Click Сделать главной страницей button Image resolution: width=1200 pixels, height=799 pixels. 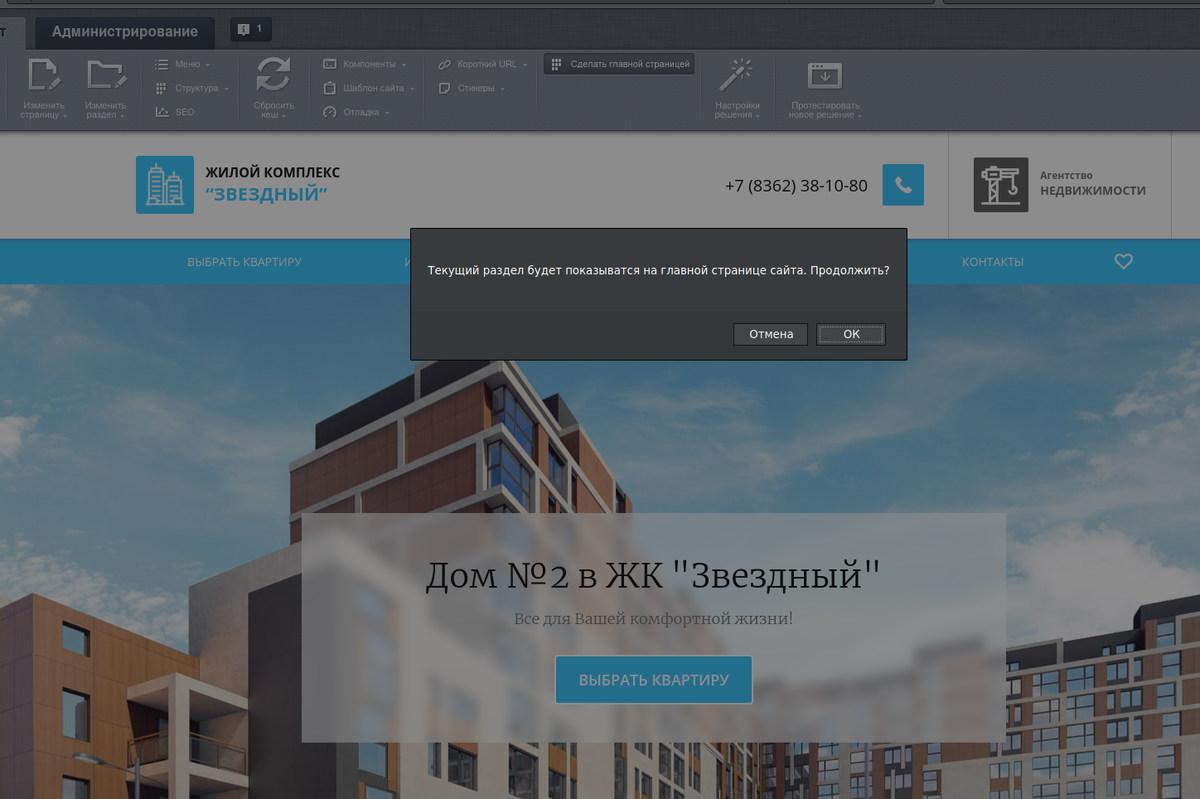point(620,64)
